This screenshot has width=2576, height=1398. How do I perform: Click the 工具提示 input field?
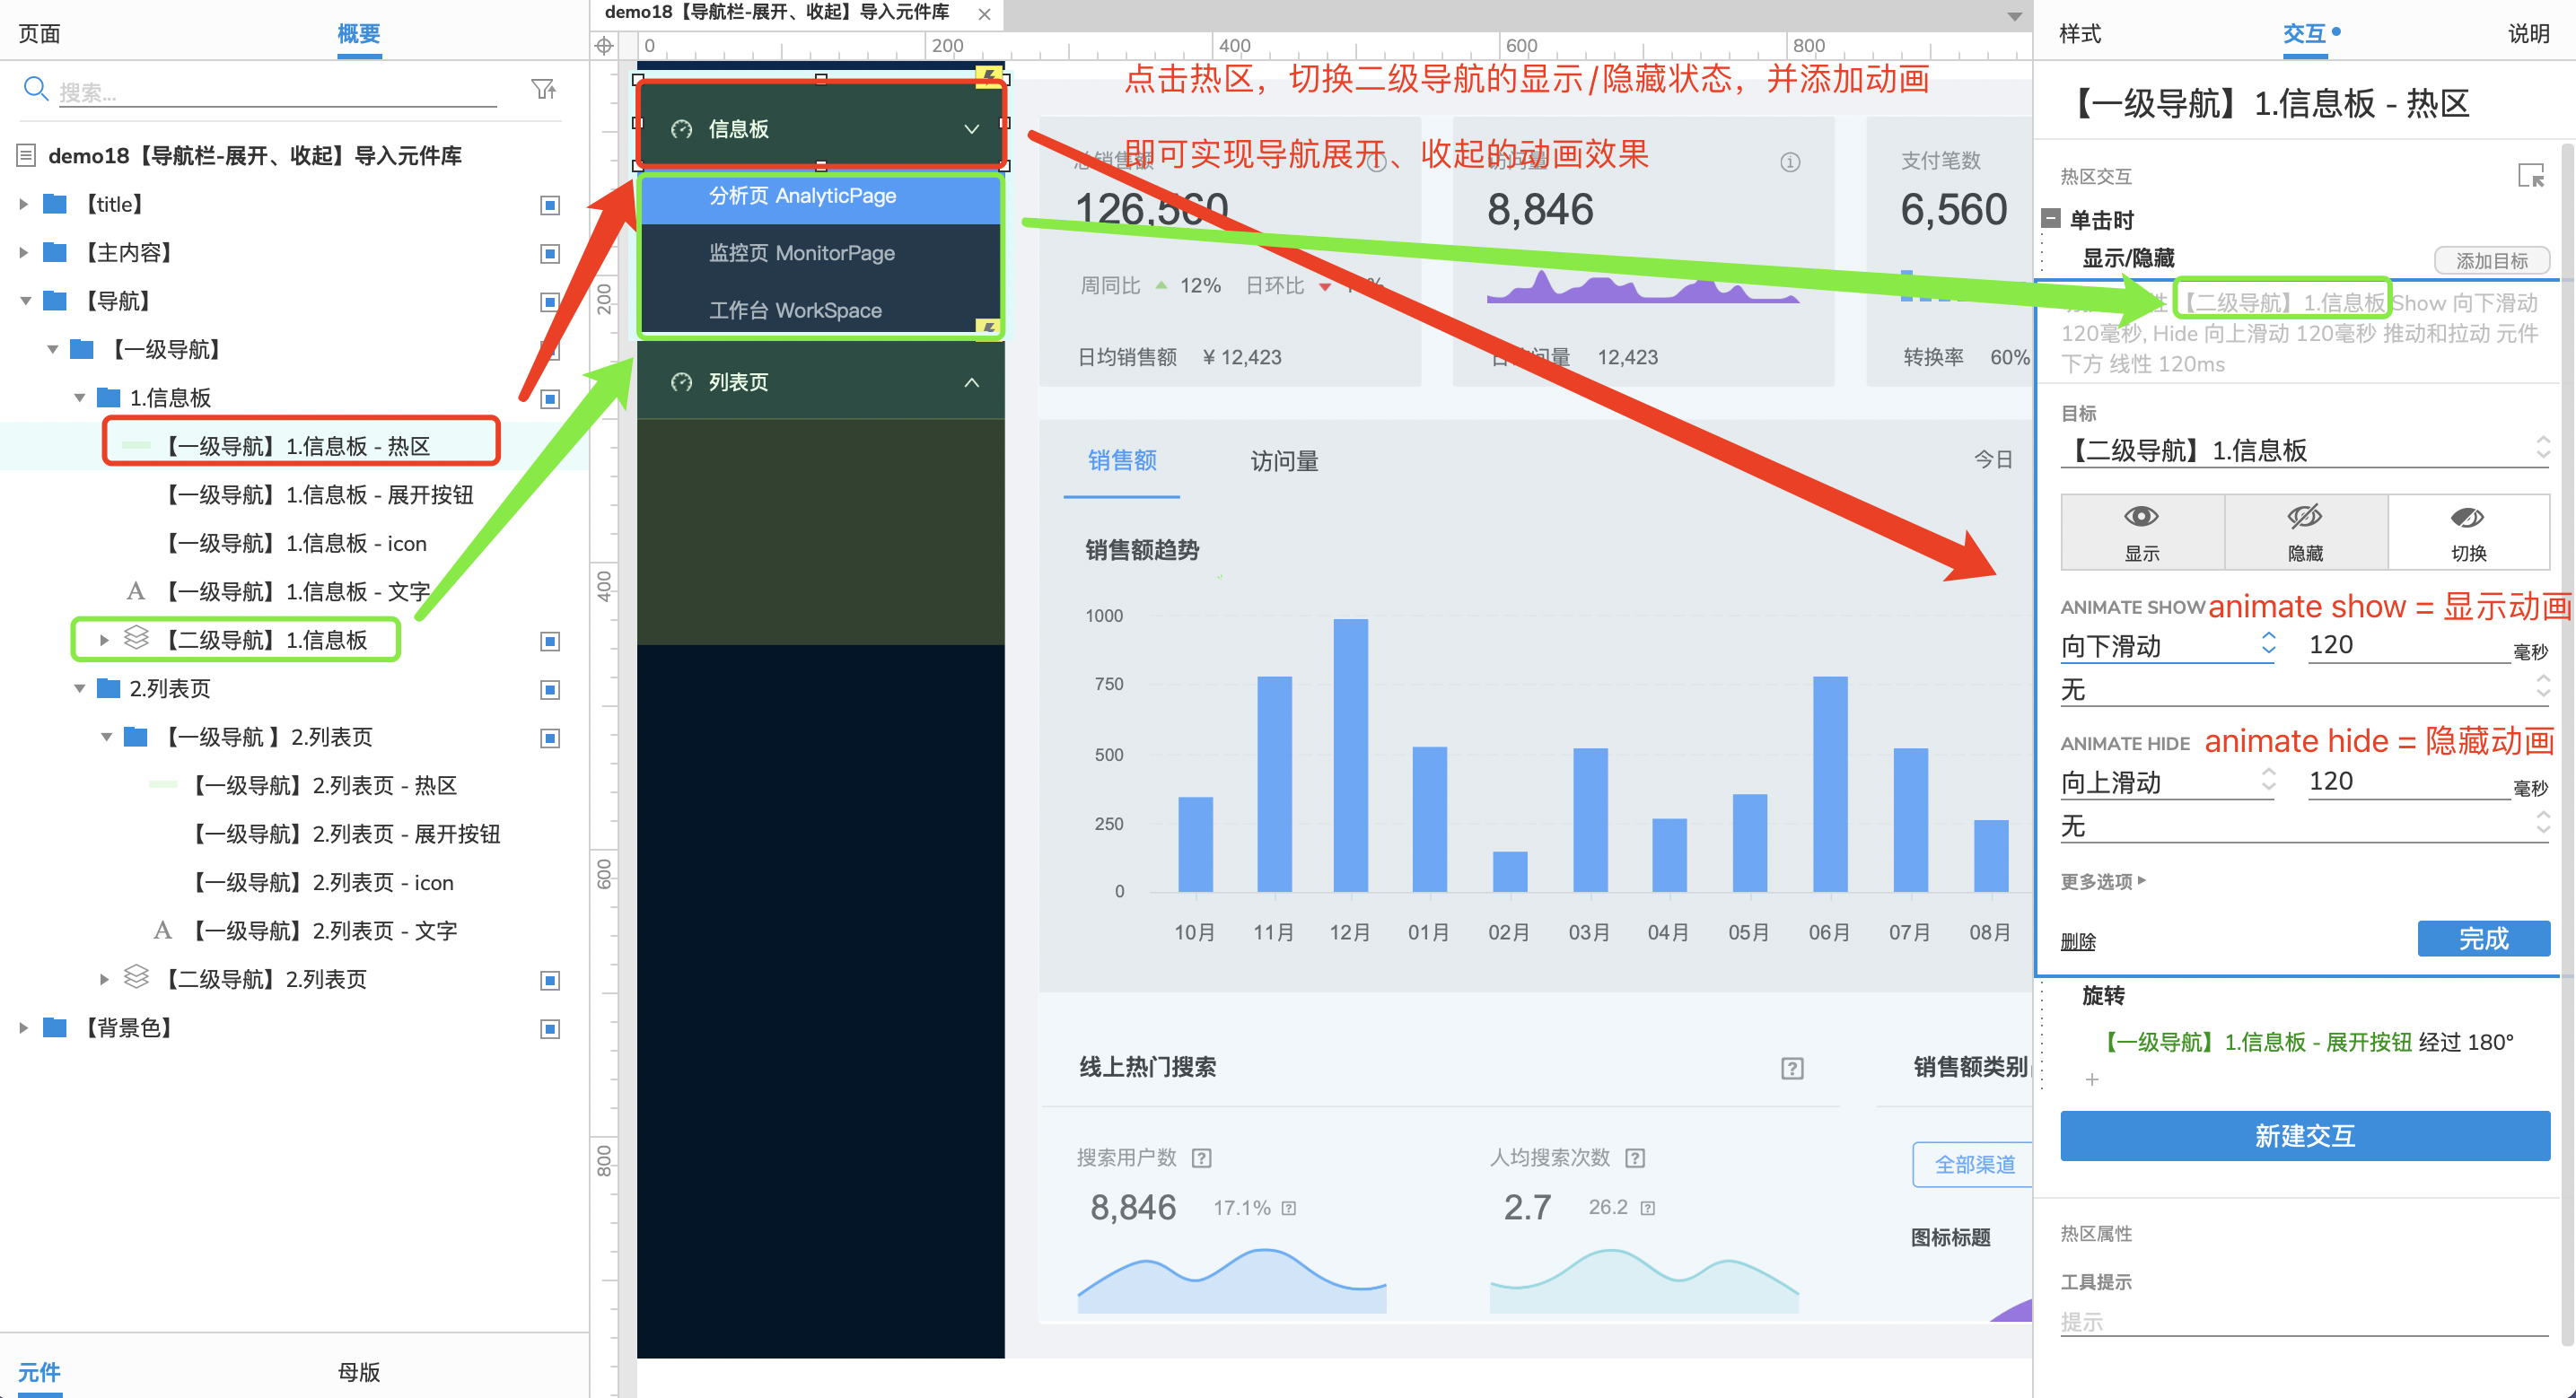[x=2305, y=1321]
